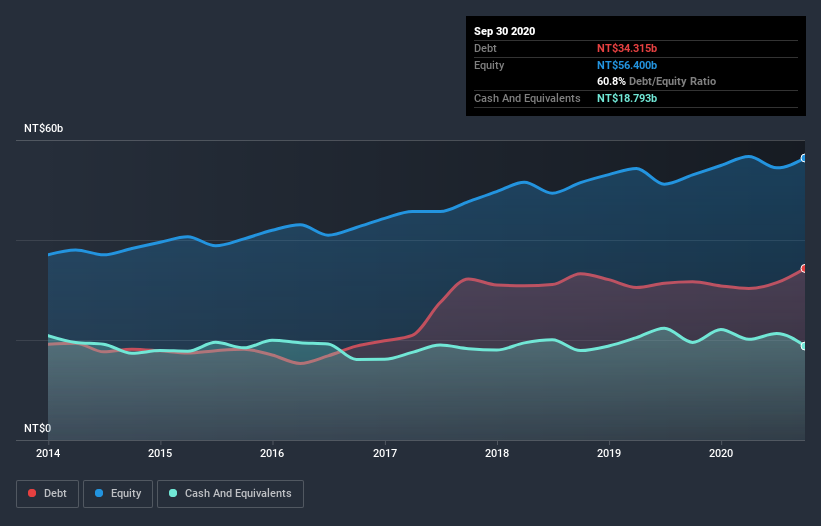The width and height of the screenshot is (821, 526).
Task: Click the Sep 30 2020 tooltip date
Action: (505, 31)
